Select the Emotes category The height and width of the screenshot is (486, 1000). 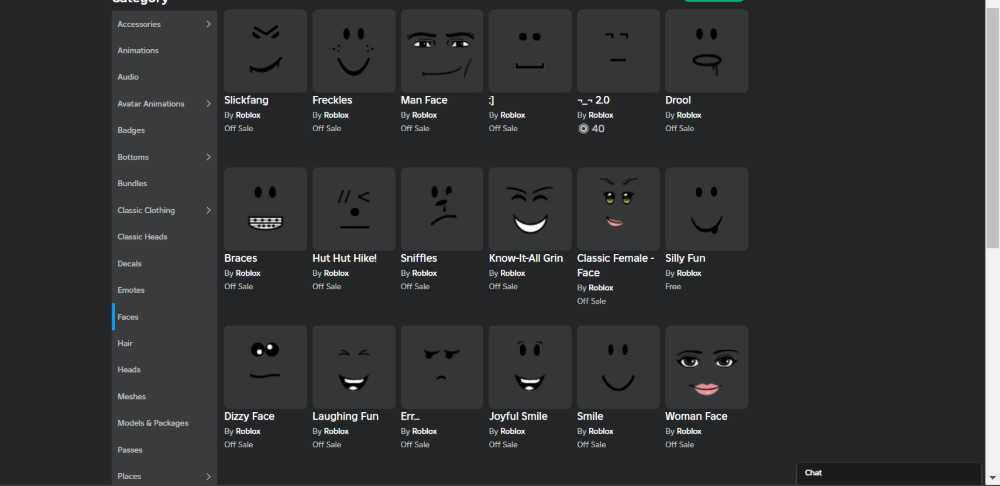(165, 290)
